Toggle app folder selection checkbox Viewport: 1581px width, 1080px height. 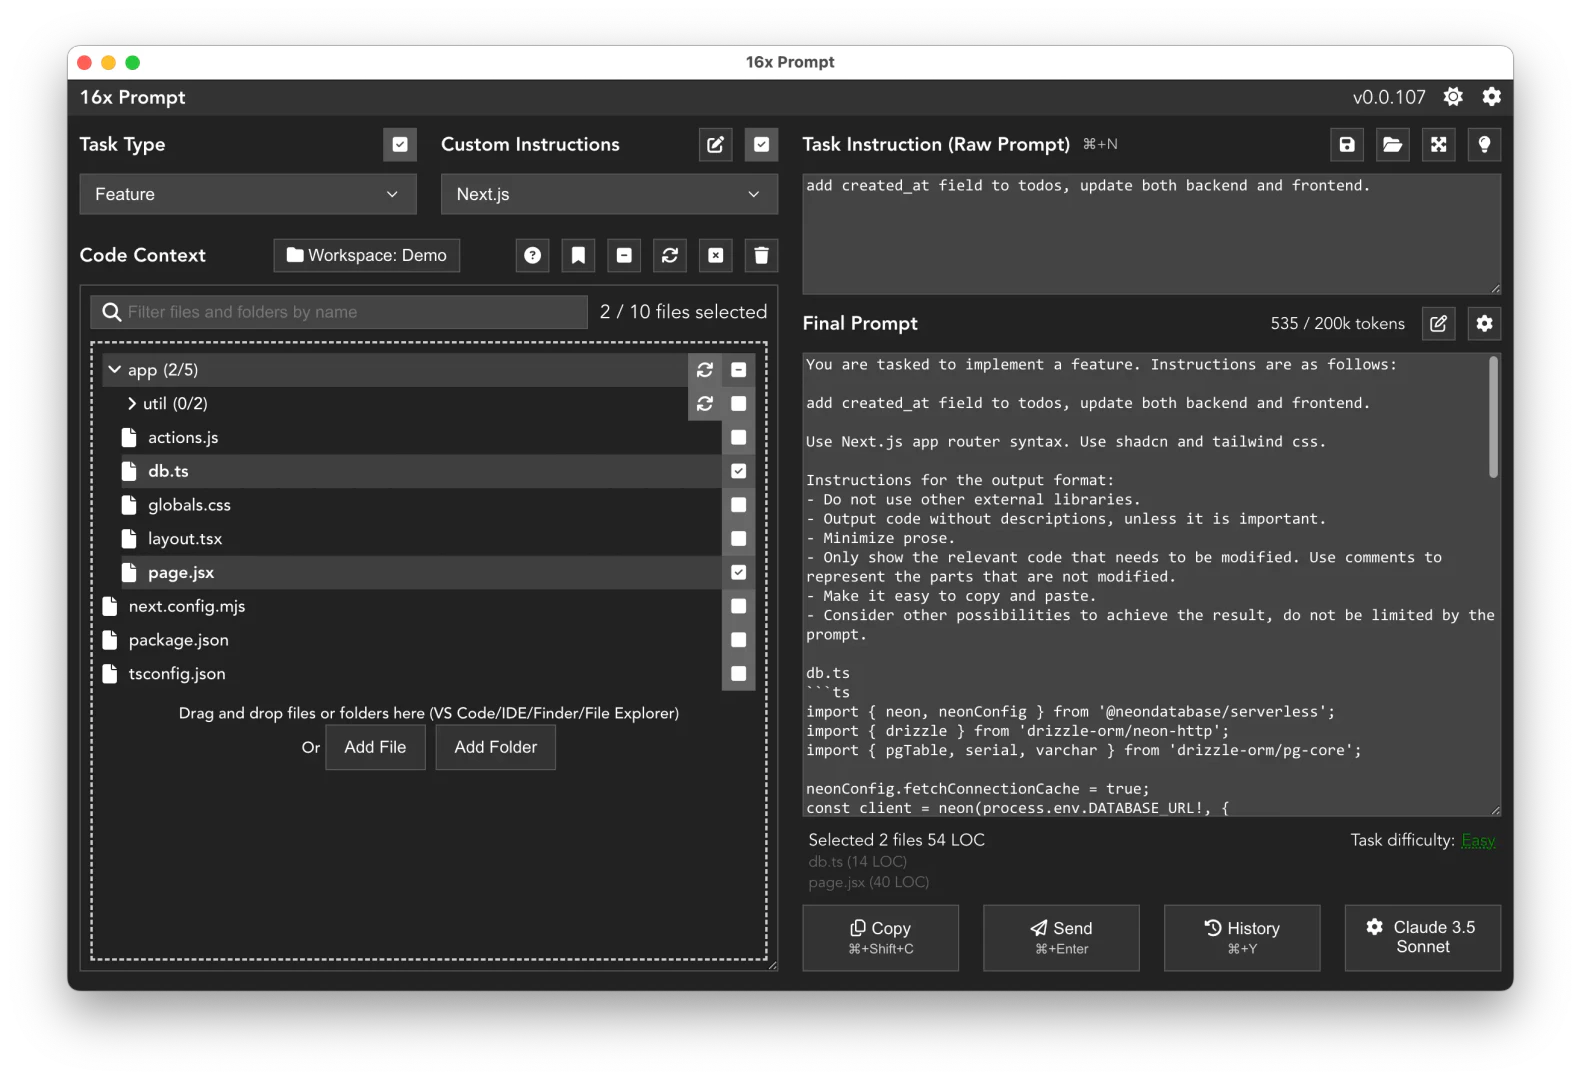tap(739, 370)
